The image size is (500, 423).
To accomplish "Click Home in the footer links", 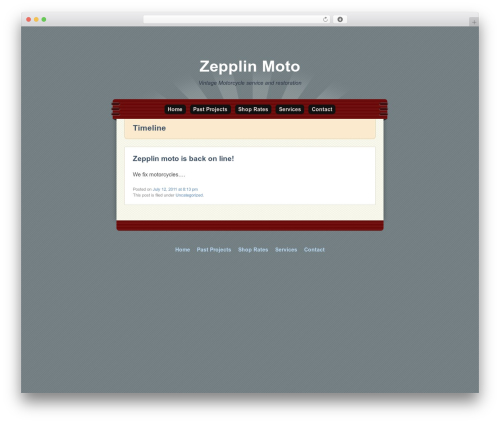I will 182,250.
